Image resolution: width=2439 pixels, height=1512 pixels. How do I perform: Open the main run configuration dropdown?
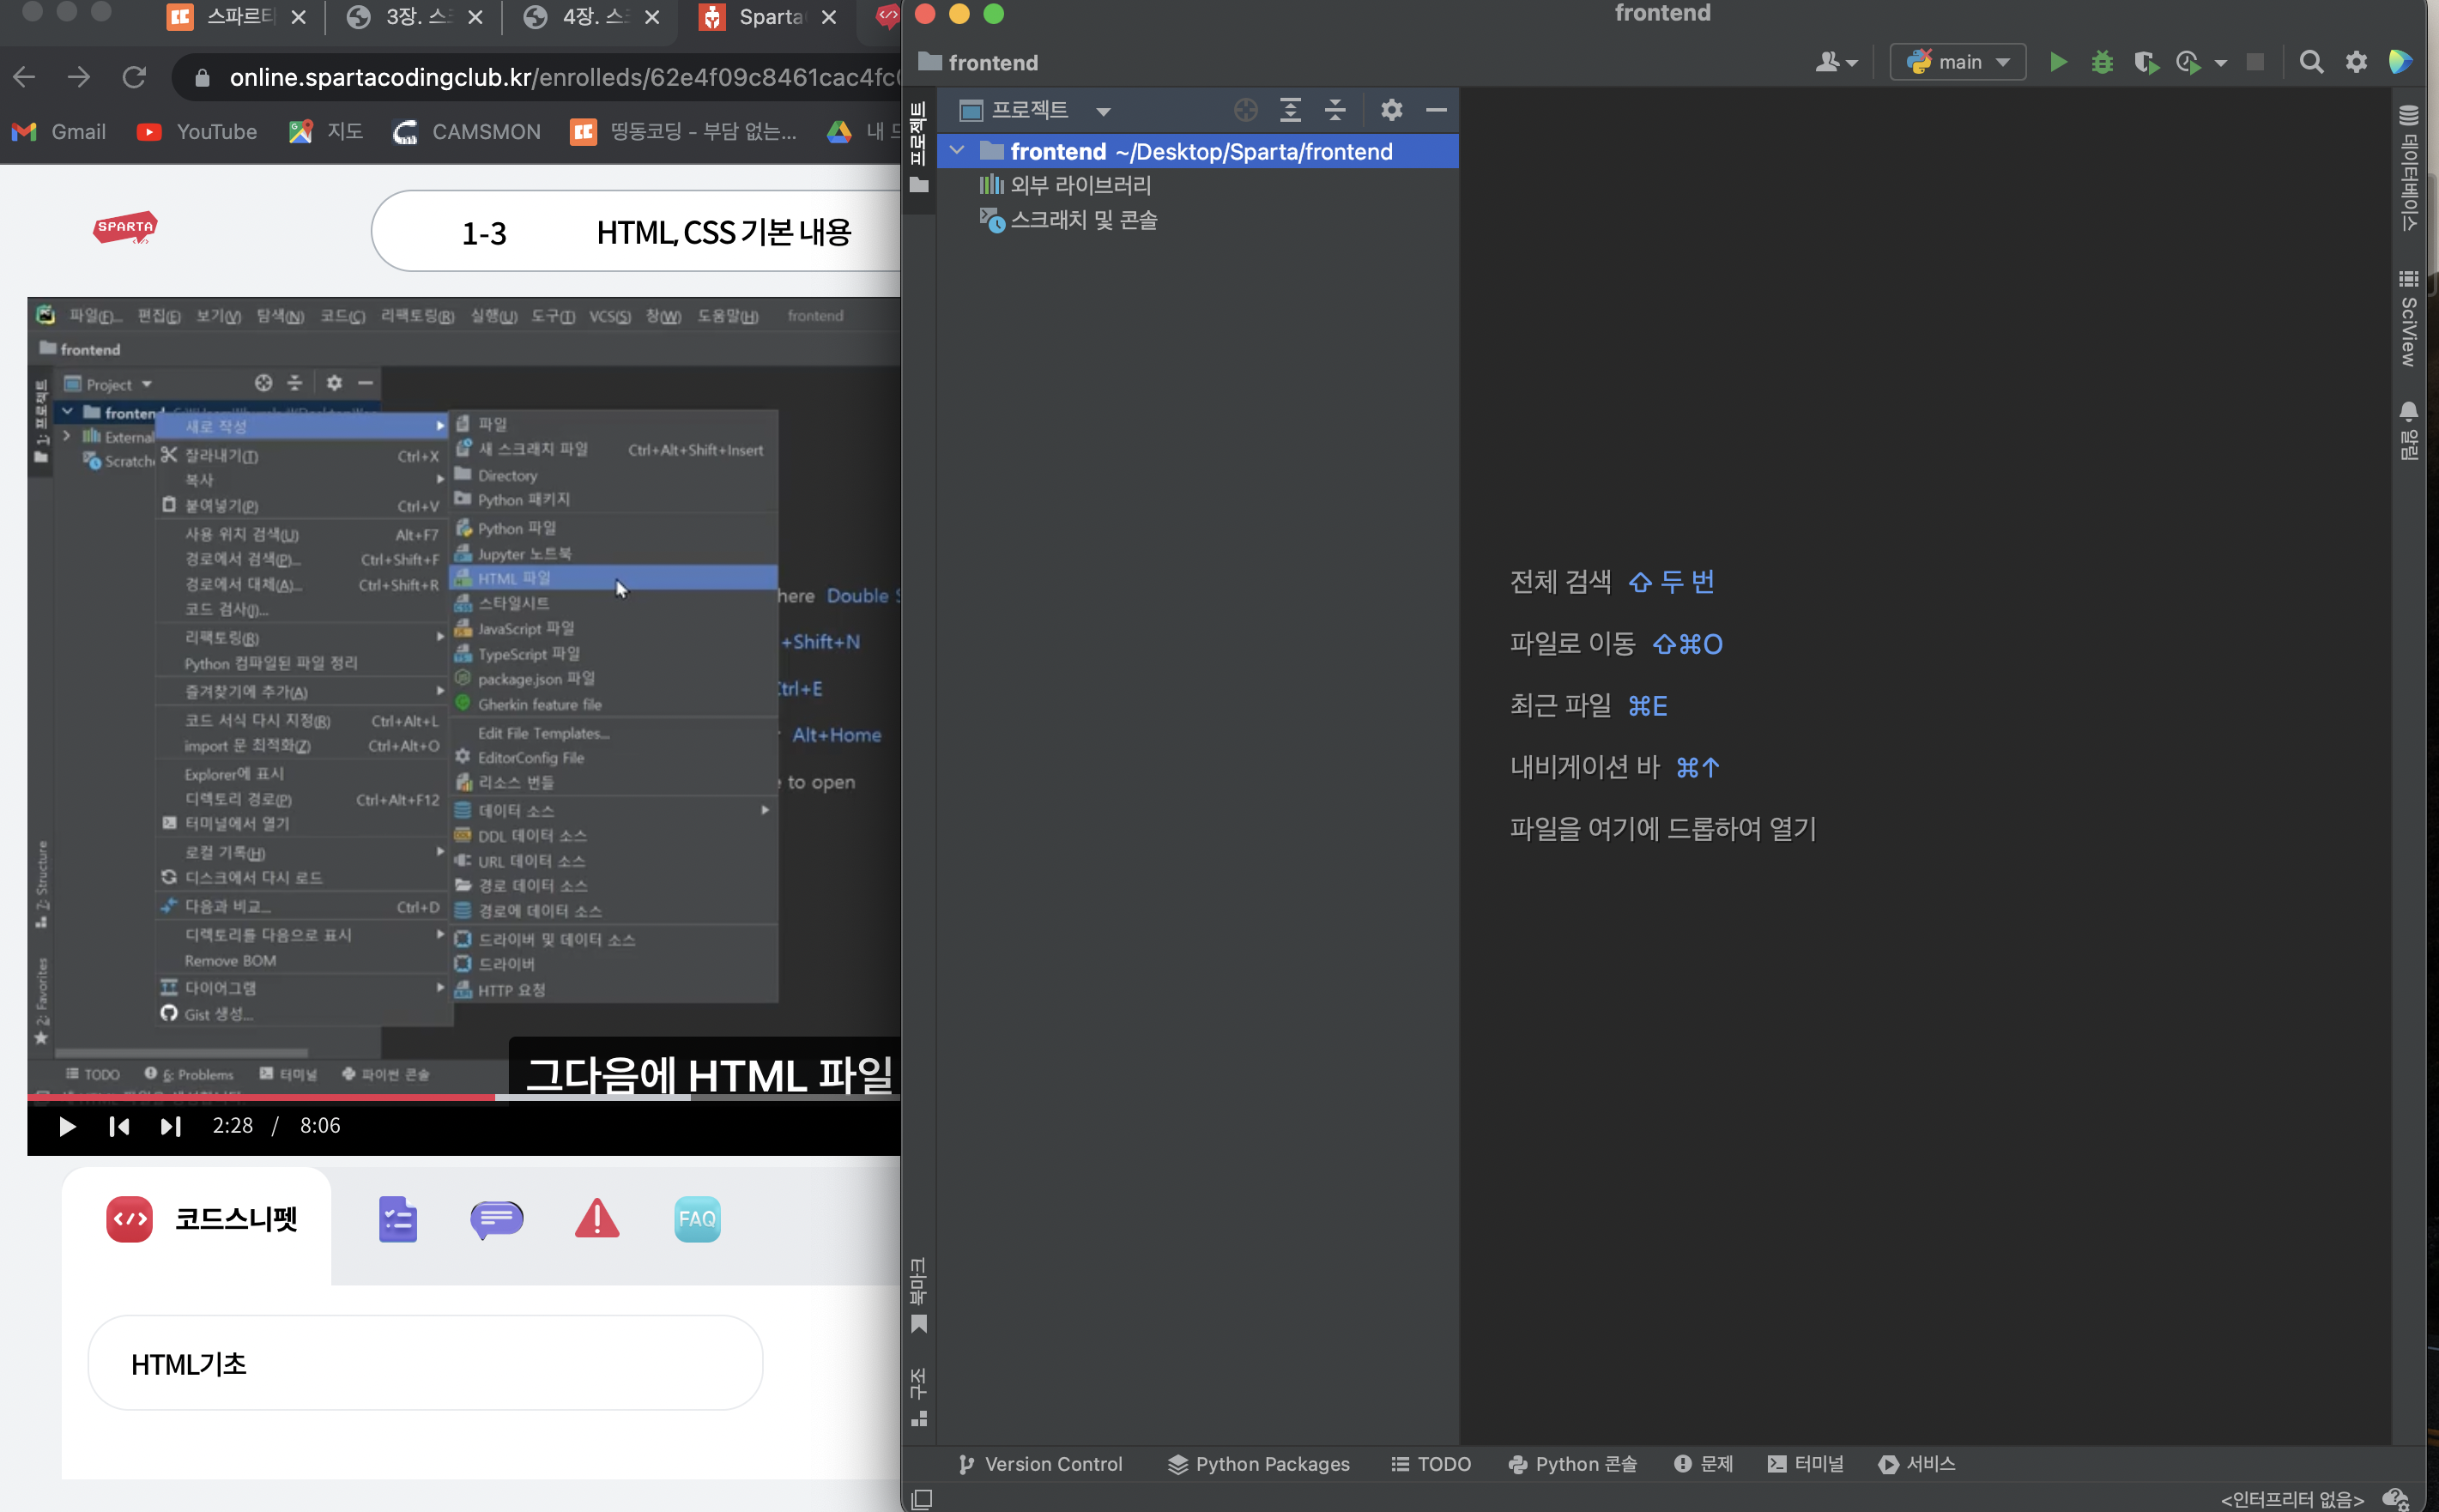tap(1957, 62)
